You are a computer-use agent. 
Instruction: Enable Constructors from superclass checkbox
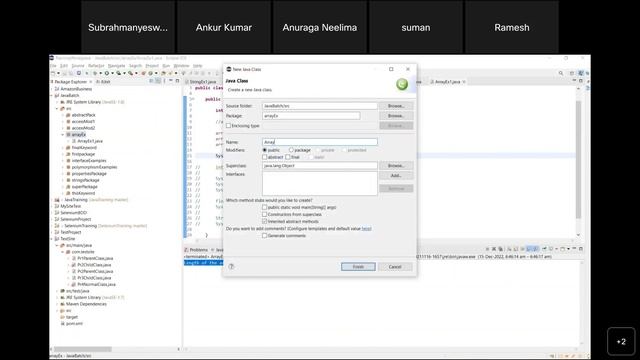click(264, 214)
